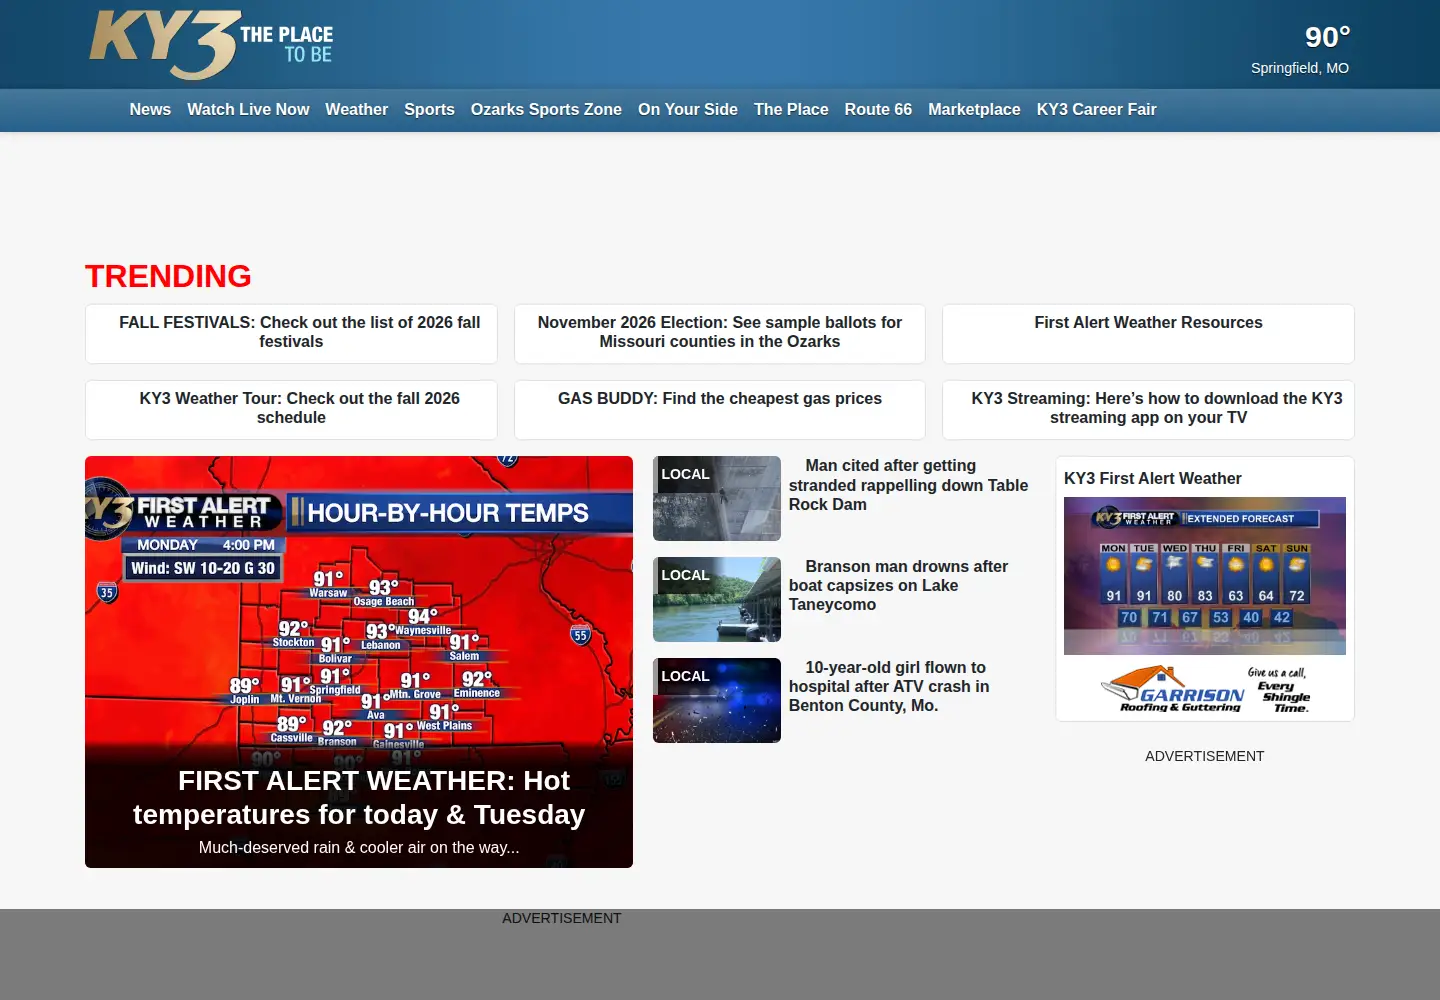Open Marketplace from the navigation bar

(974, 110)
